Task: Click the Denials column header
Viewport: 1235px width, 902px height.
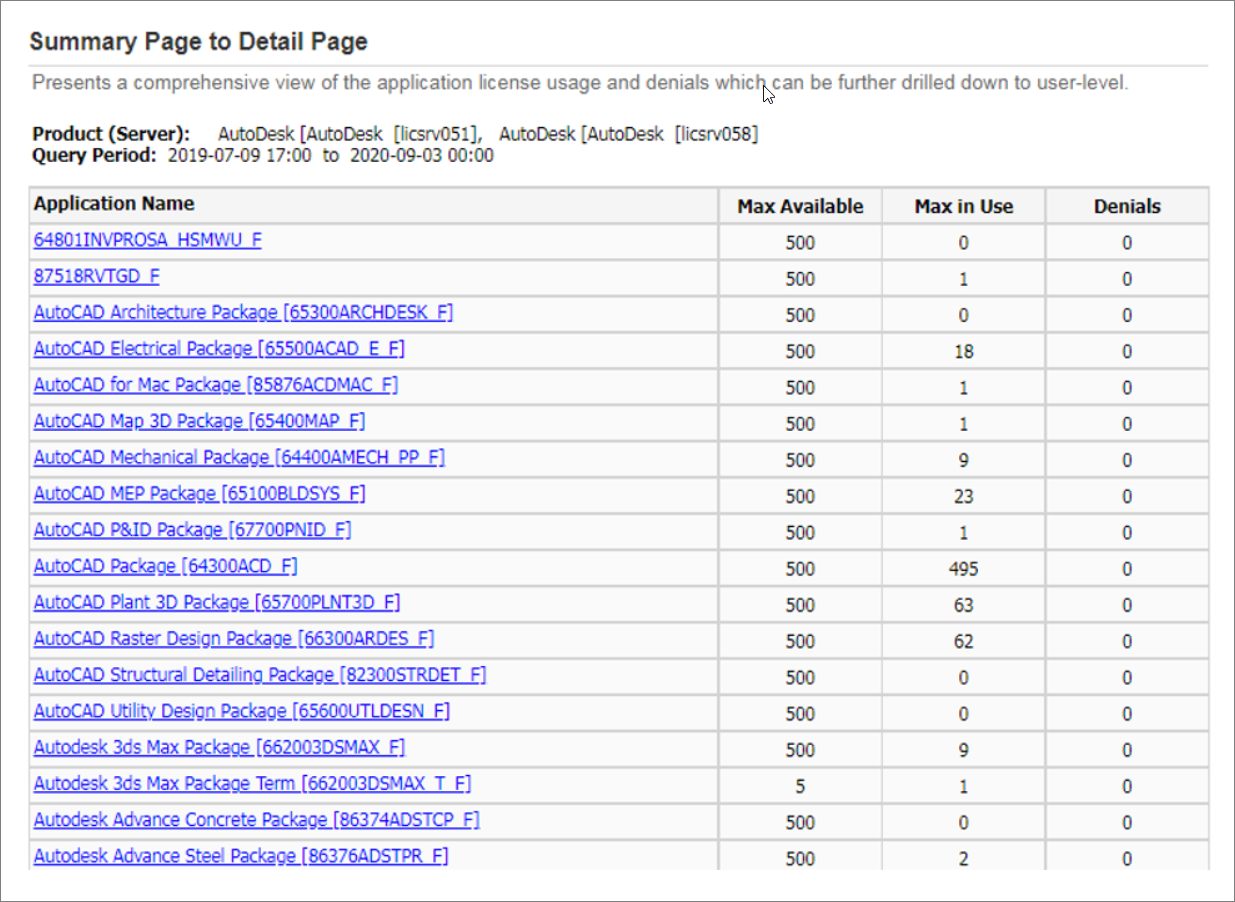Action: [x=1127, y=207]
